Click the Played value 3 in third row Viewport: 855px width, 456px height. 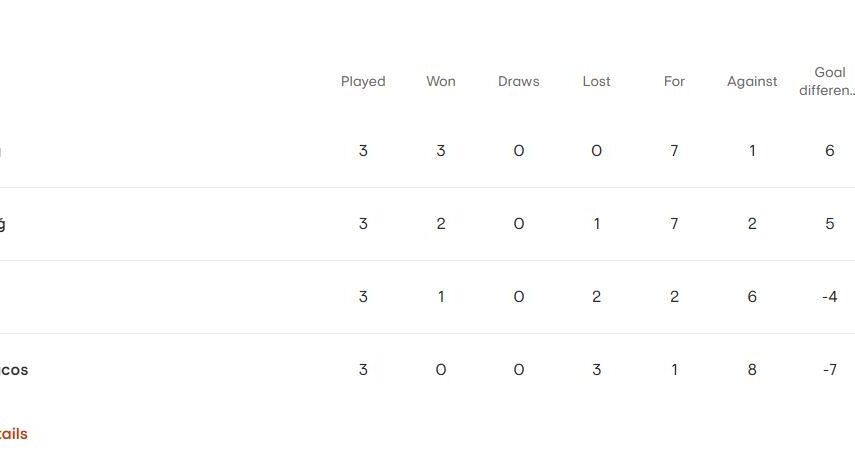363,297
